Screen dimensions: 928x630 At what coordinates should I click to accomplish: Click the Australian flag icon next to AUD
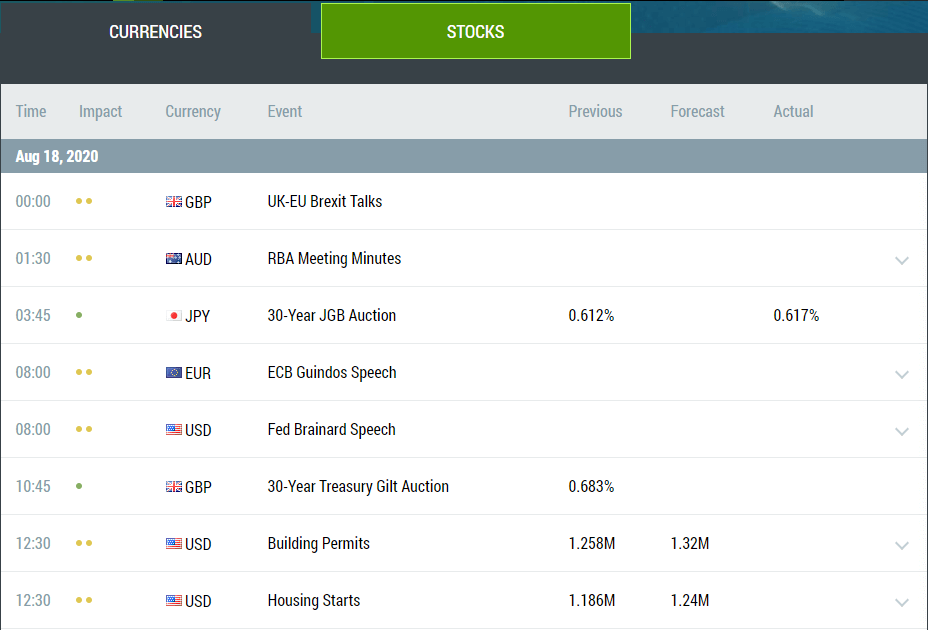pyautogui.click(x=174, y=259)
